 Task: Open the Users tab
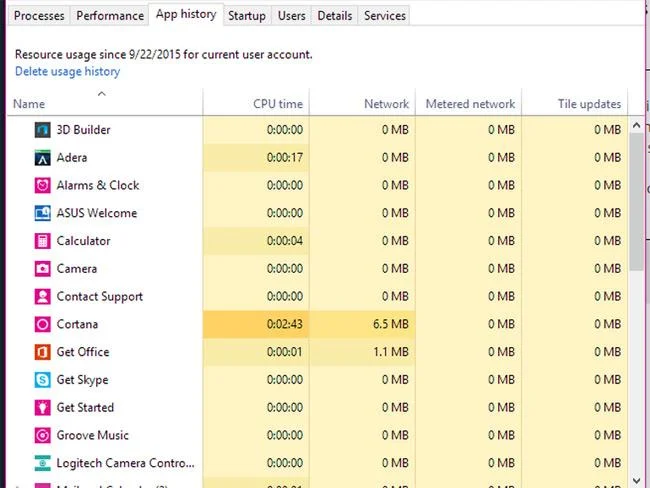point(291,16)
